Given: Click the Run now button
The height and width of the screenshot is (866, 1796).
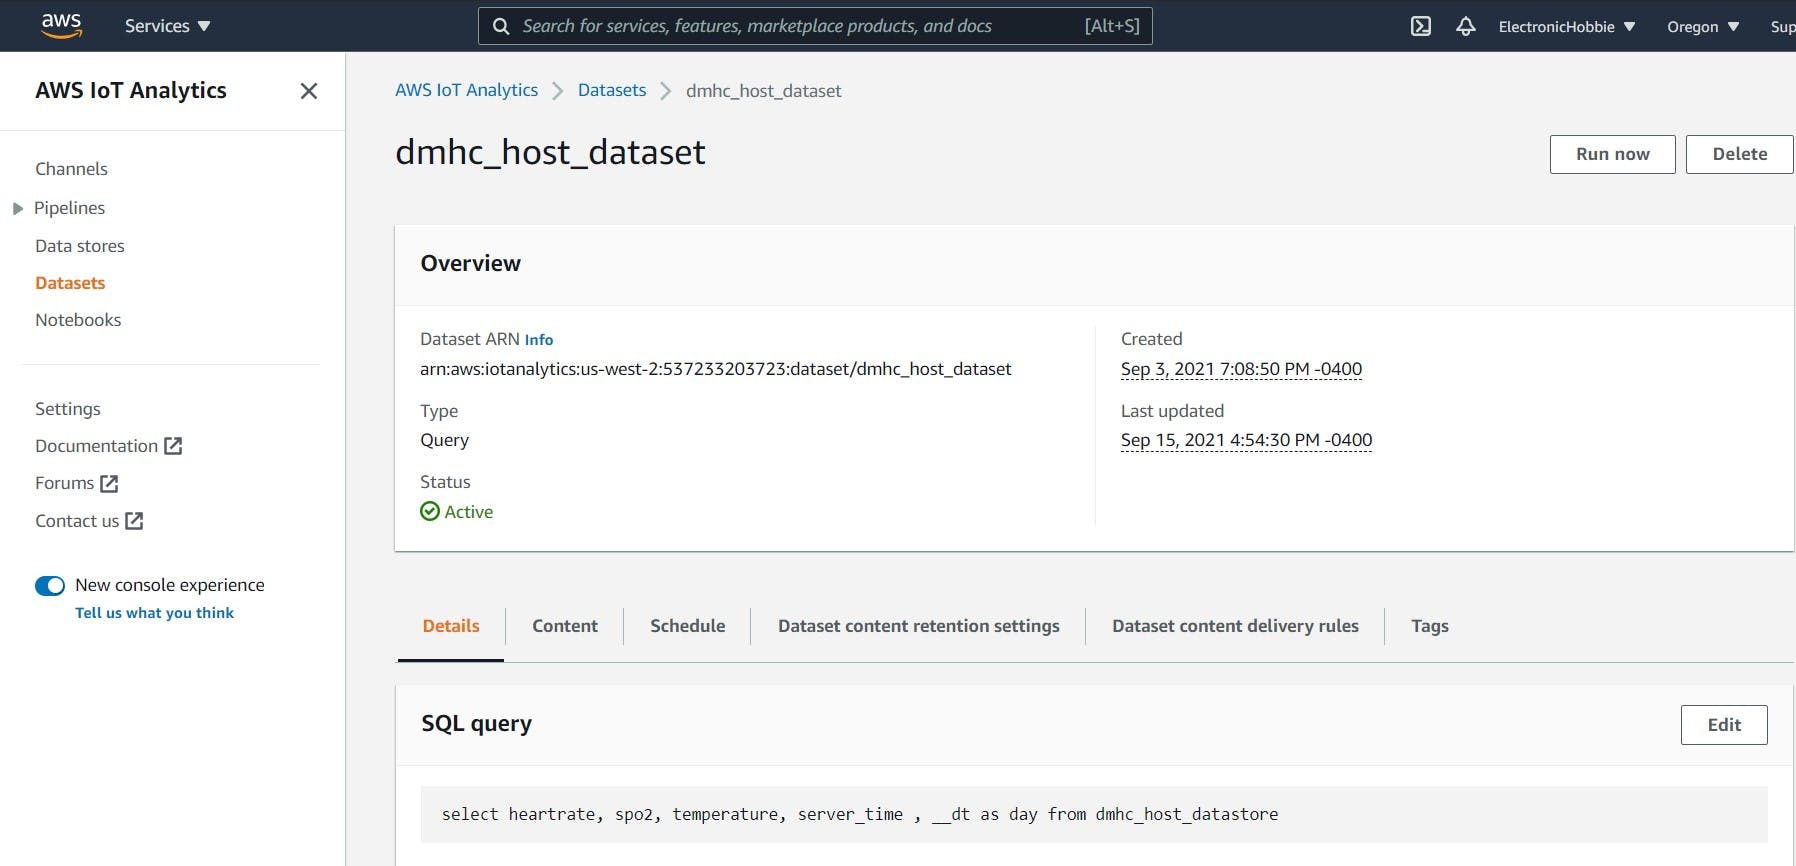Looking at the screenshot, I should 1613,154.
